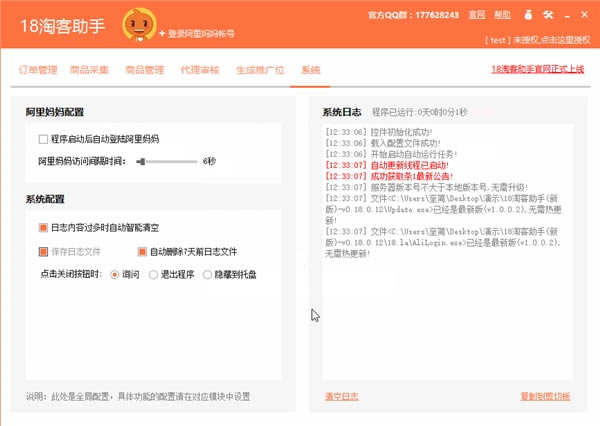
Task: Click the 未授权,点击这里授权 authorization text
Action: click(552, 41)
